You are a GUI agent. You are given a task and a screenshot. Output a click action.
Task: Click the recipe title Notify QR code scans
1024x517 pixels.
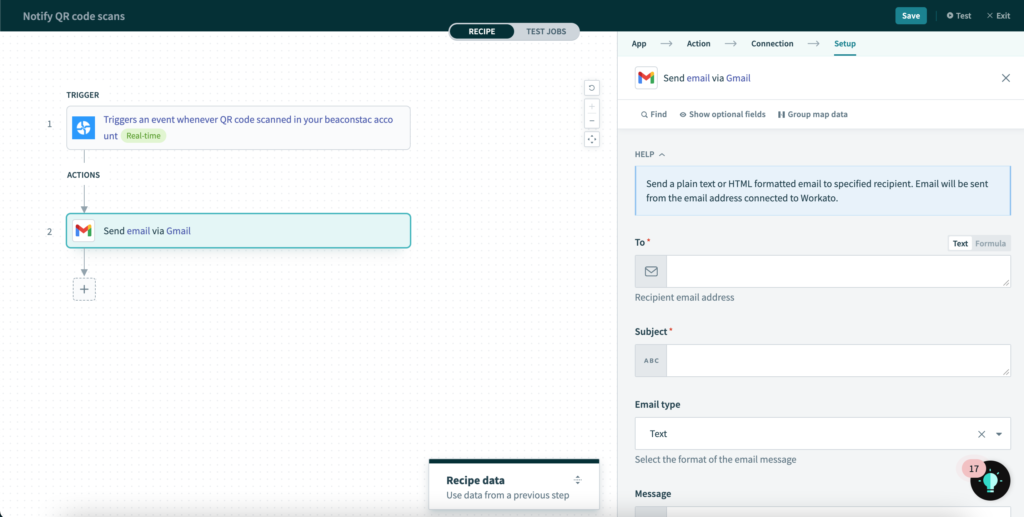click(x=74, y=16)
